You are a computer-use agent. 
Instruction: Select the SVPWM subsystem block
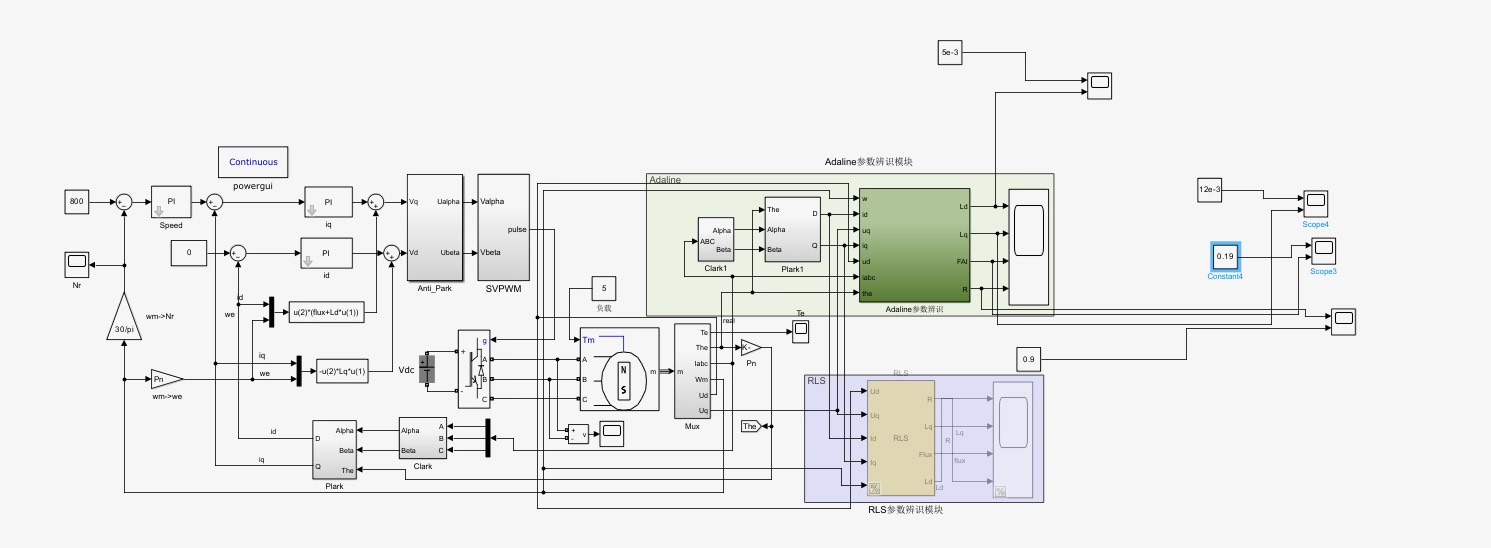(x=502, y=227)
